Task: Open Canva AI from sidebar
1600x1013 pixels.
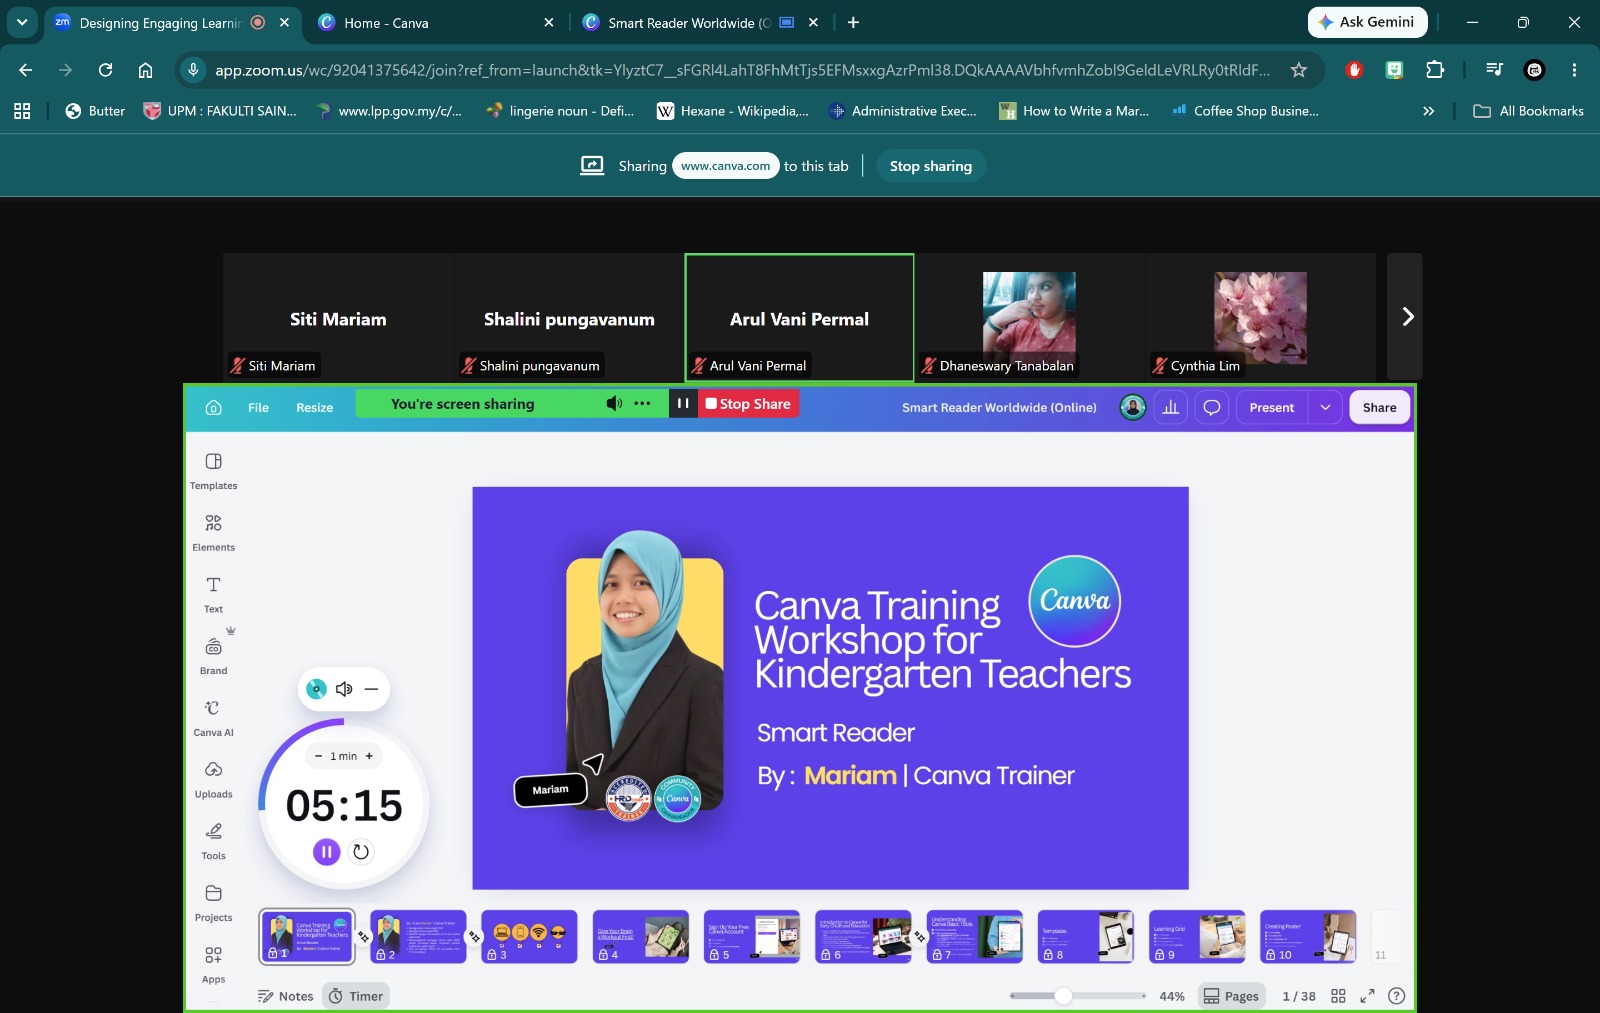Action: pos(213,718)
